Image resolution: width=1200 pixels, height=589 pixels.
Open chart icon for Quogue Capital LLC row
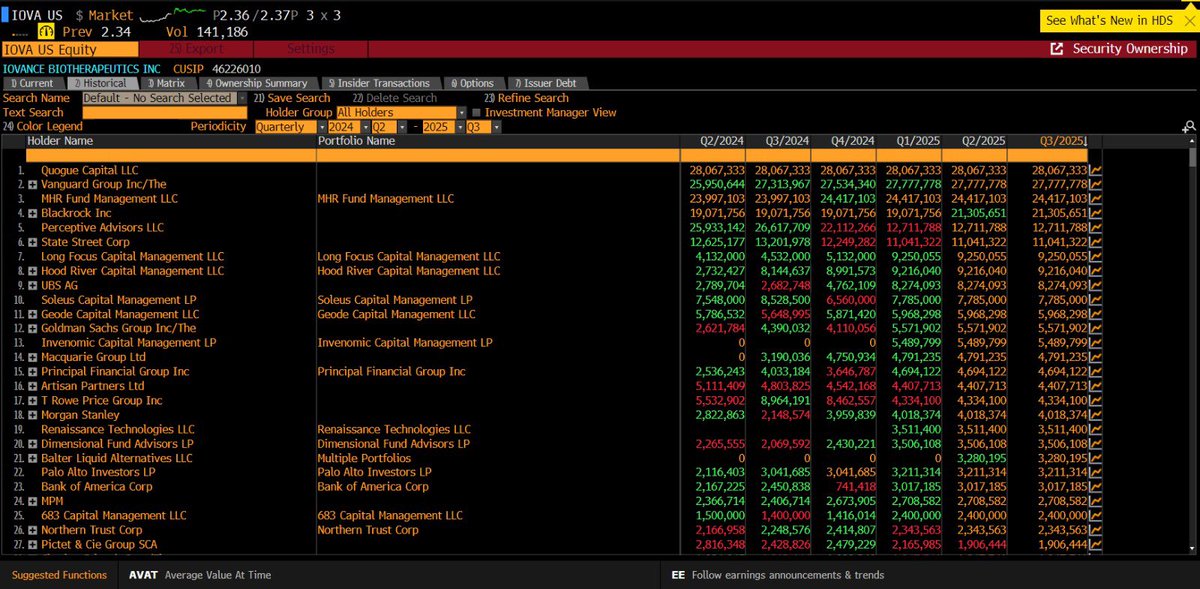tap(1095, 171)
